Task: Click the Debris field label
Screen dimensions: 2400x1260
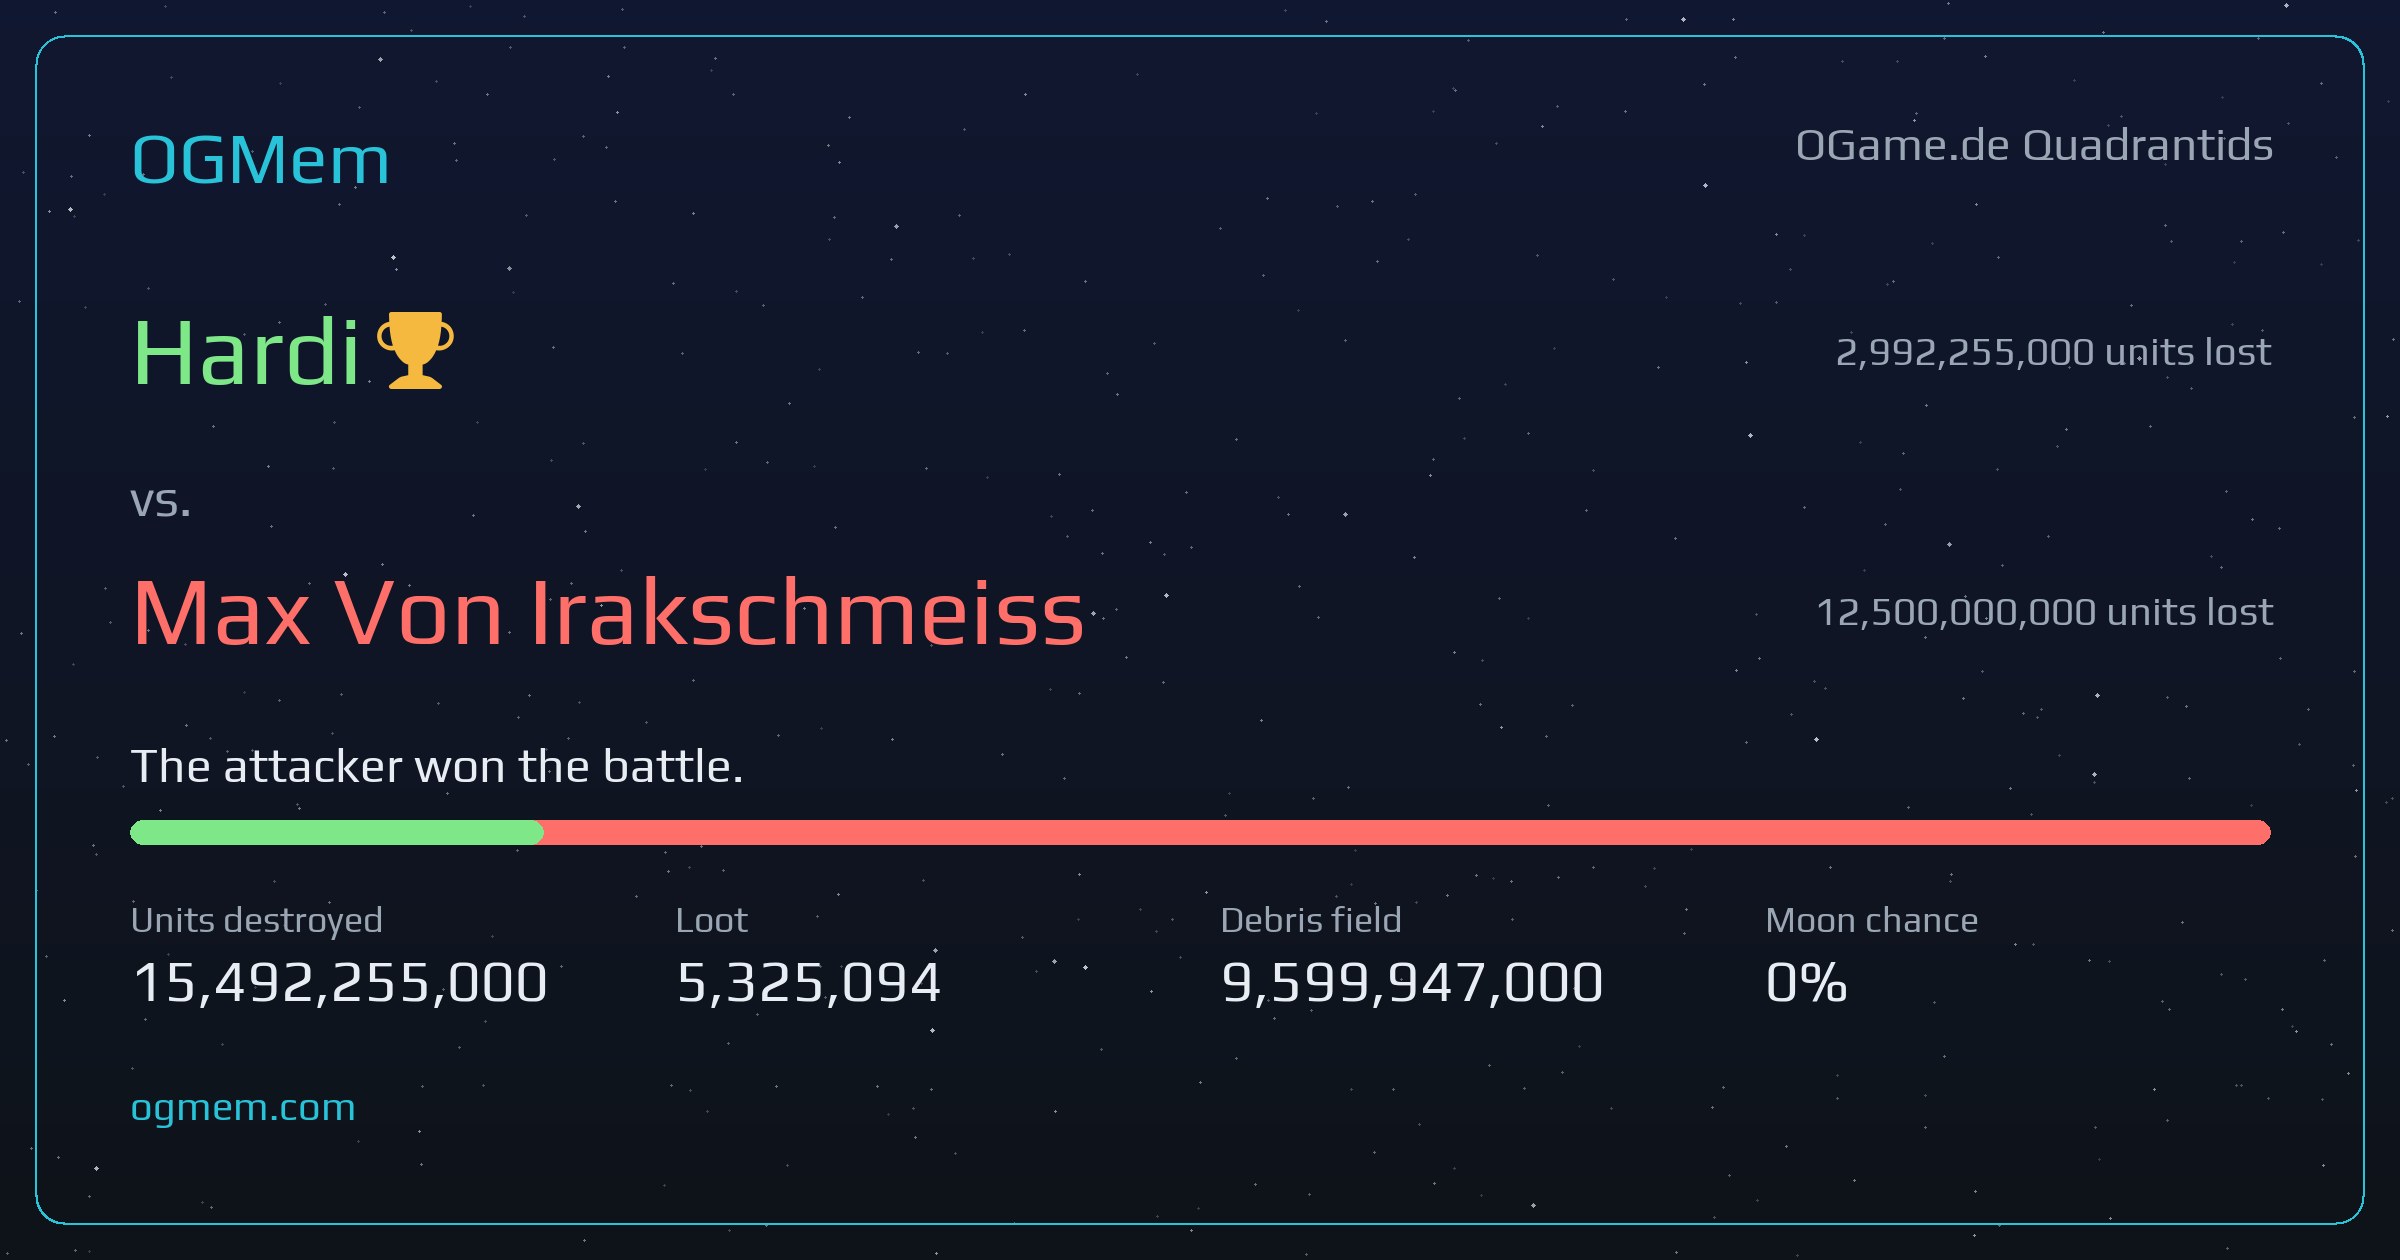Action: [x=1311, y=920]
